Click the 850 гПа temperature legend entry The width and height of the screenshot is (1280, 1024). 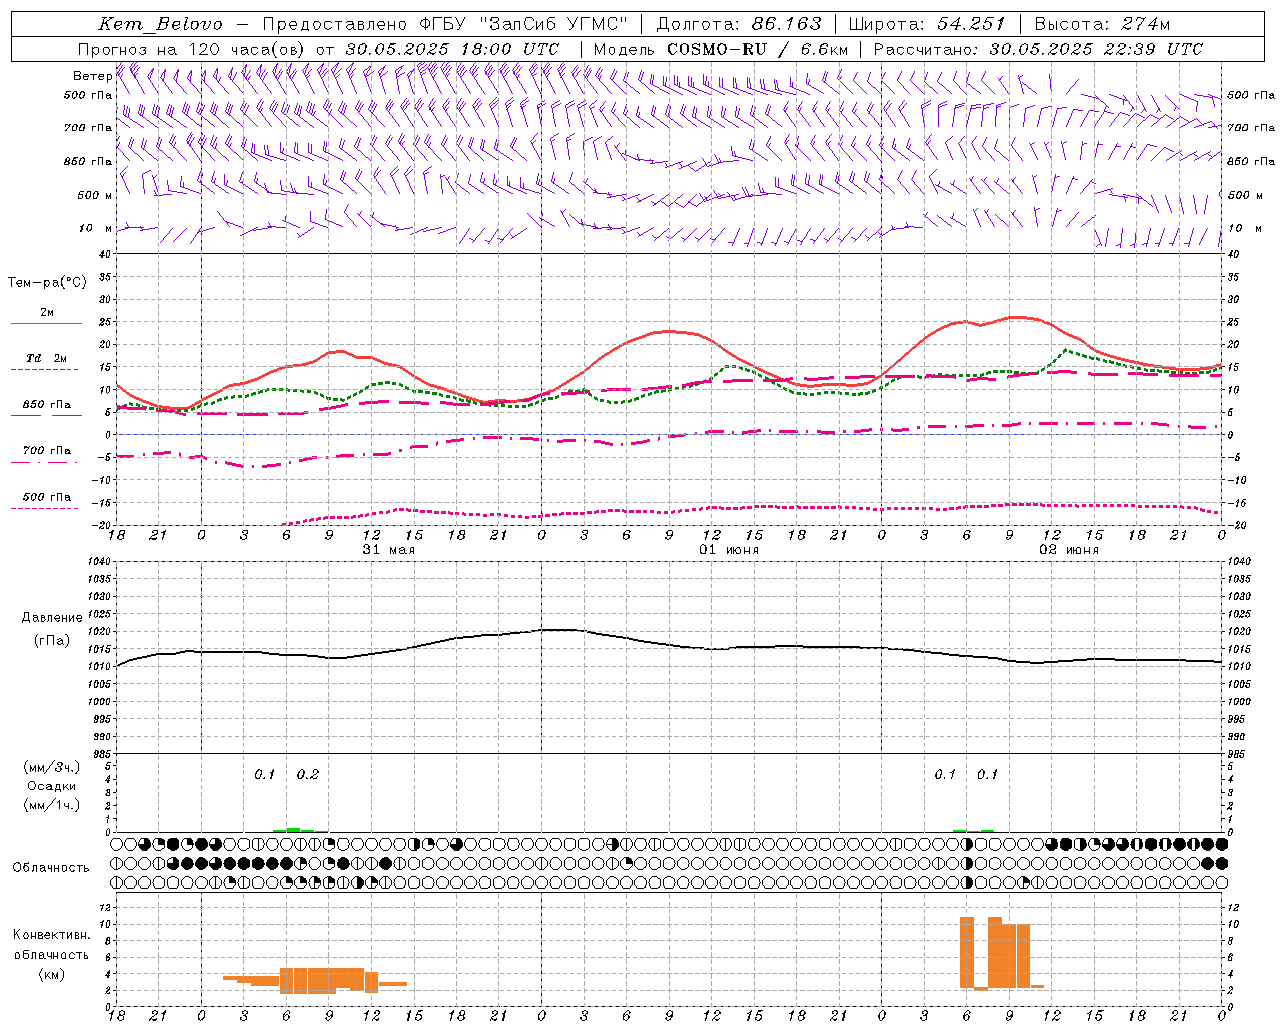(47, 405)
